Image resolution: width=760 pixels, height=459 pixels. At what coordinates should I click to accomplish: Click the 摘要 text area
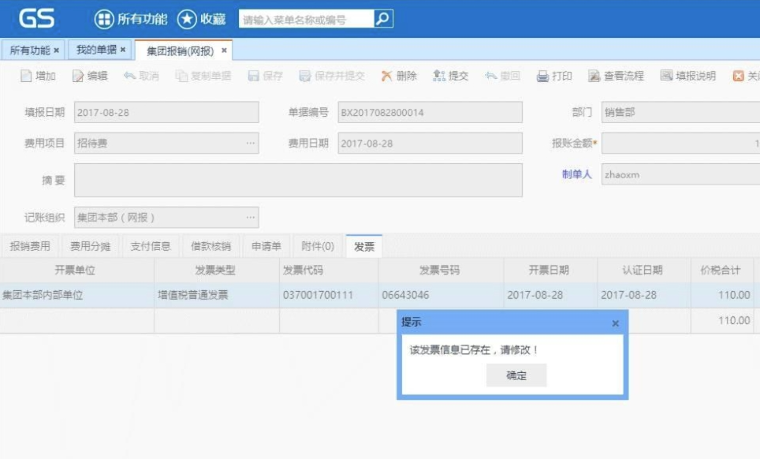[298, 180]
